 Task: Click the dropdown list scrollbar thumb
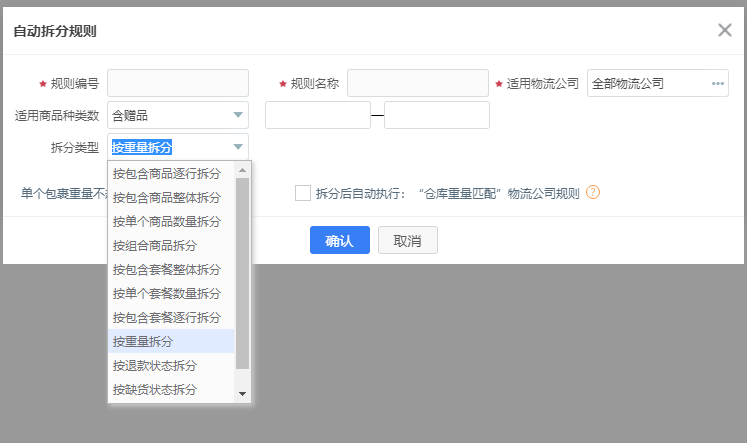click(242, 273)
